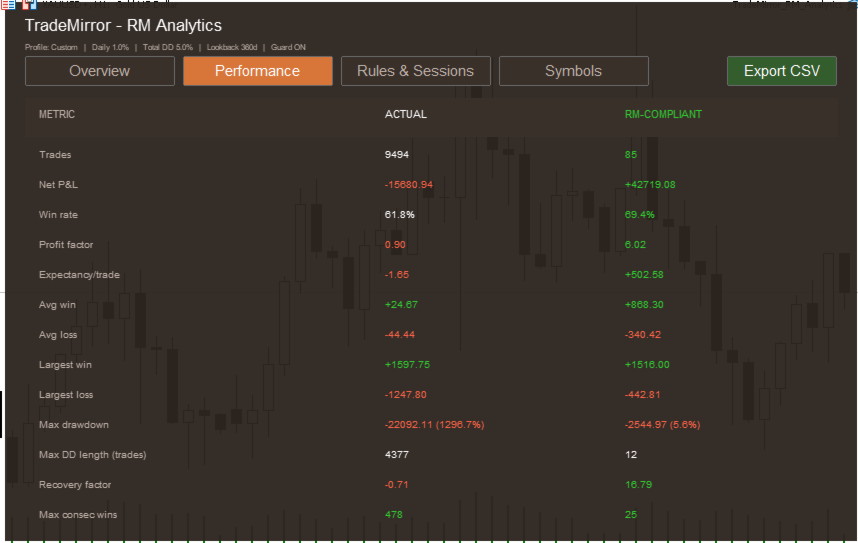
Task: Click RM-compliant avg loss -340.42
Action: [x=642, y=335]
